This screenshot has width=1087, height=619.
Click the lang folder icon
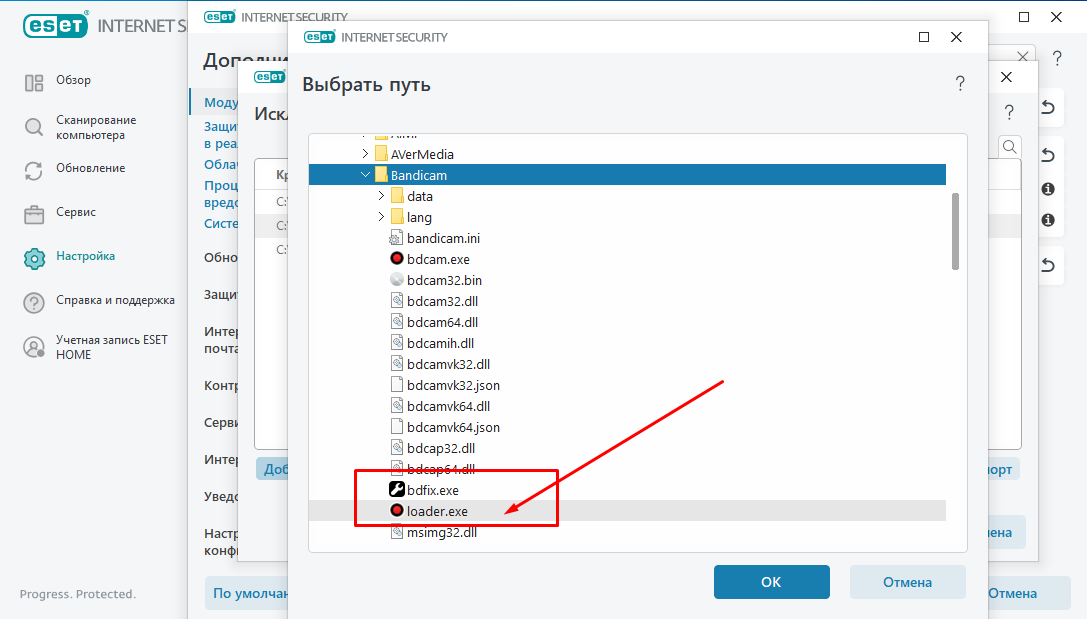[397, 217]
